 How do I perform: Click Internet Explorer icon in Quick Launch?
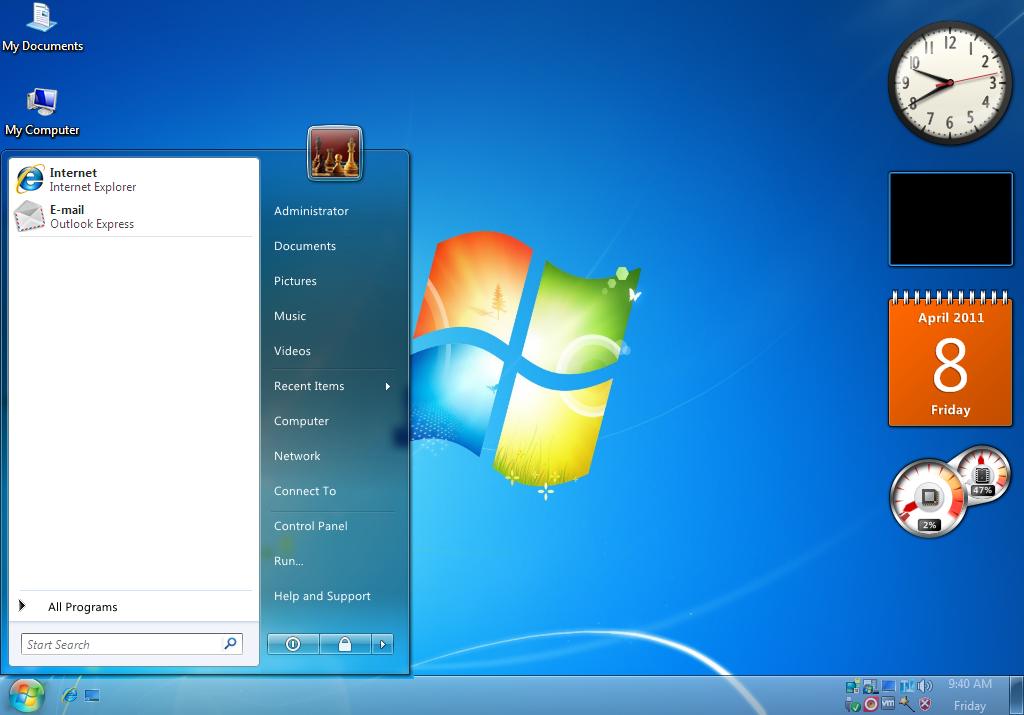point(69,695)
